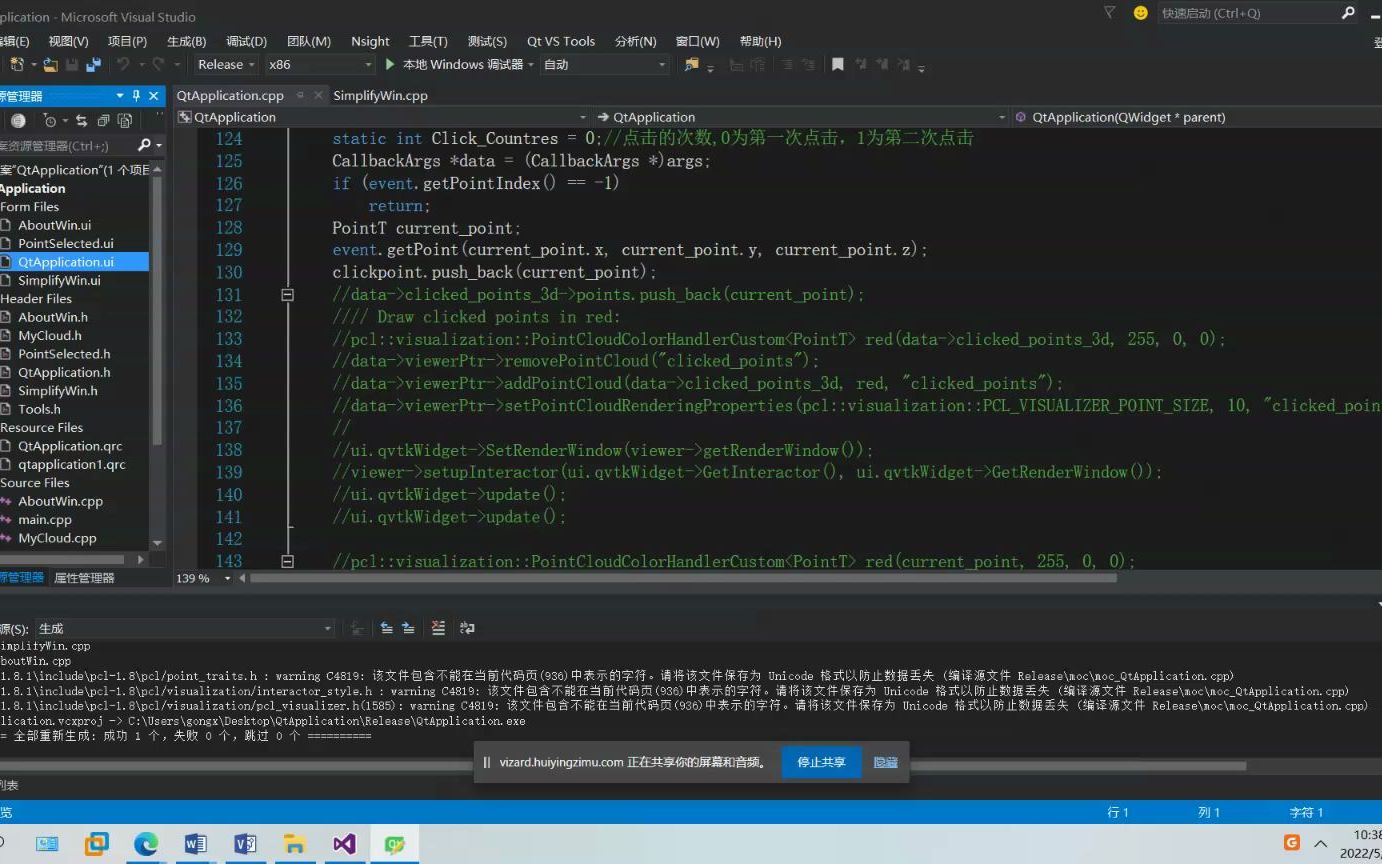The width and height of the screenshot is (1382, 864).
Task: Click the editor horizontal scrollbar
Action: click(x=683, y=578)
